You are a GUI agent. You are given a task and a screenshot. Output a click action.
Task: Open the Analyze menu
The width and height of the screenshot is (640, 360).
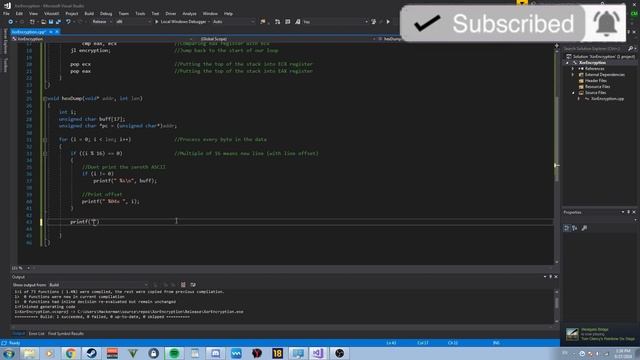(189, 13)
